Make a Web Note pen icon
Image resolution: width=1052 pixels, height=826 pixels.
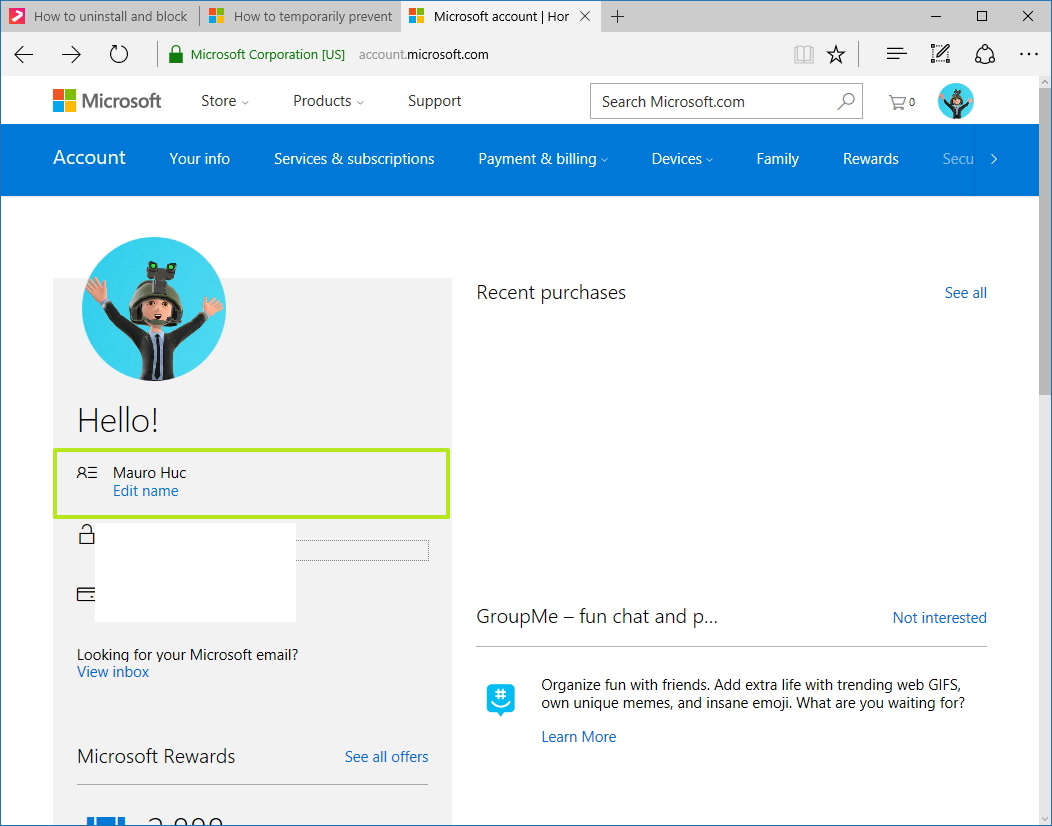coord(940,54)
